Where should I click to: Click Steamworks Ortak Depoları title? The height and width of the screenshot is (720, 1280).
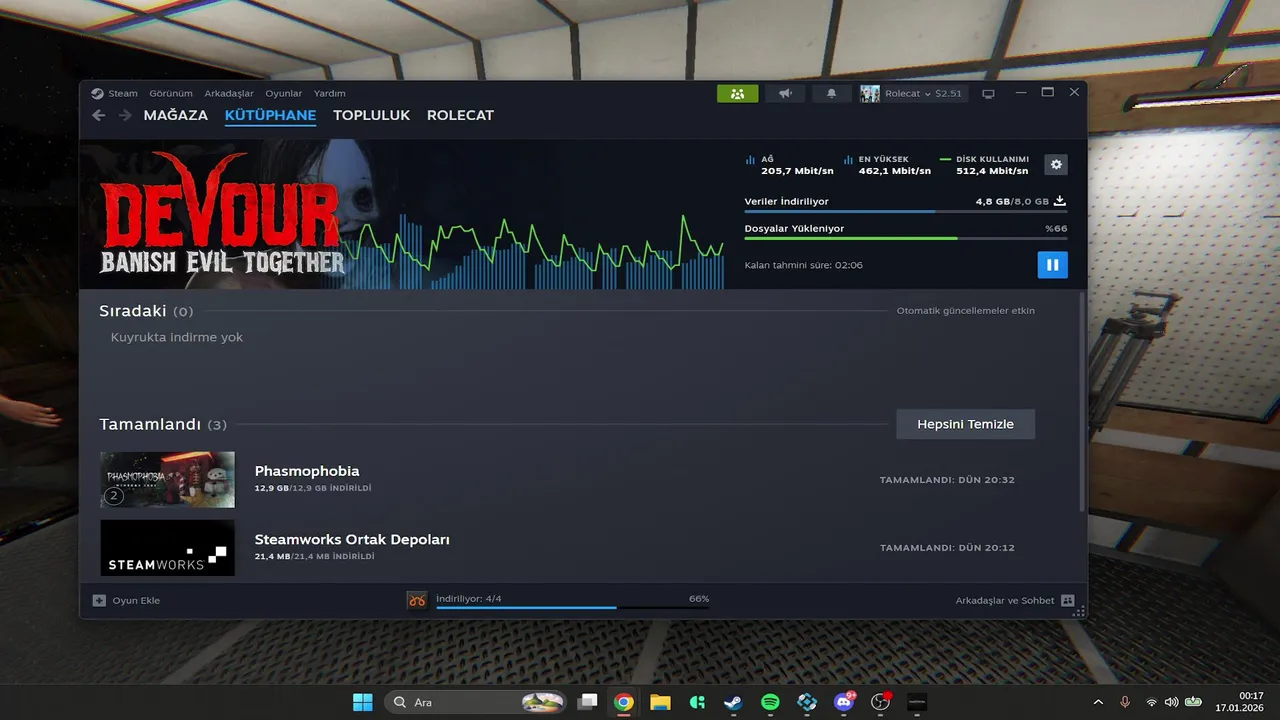[352, 539]
